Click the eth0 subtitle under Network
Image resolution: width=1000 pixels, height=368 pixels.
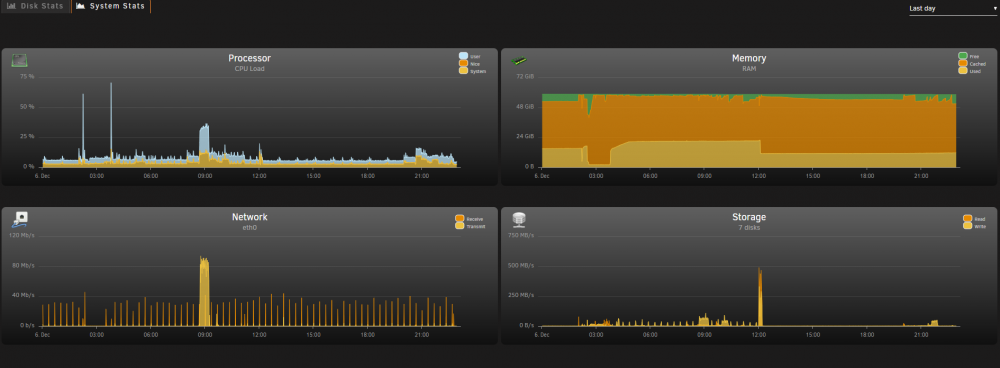click(x=249, y=227)
